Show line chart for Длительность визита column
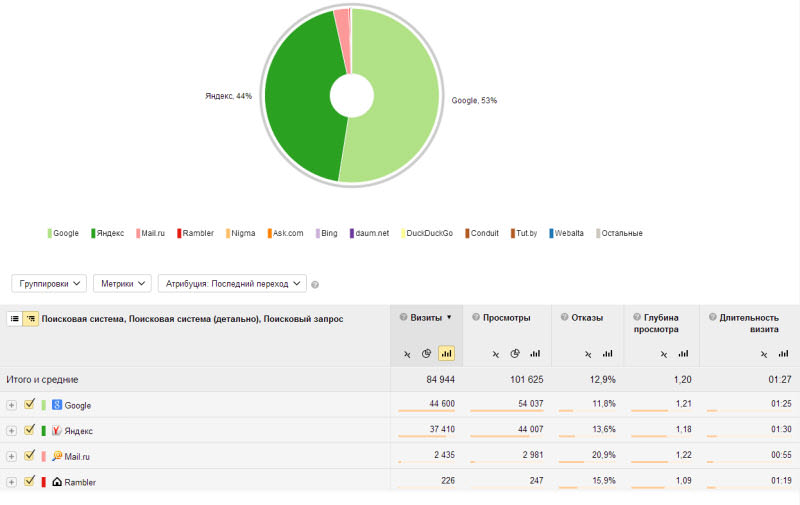 (763, 354)
